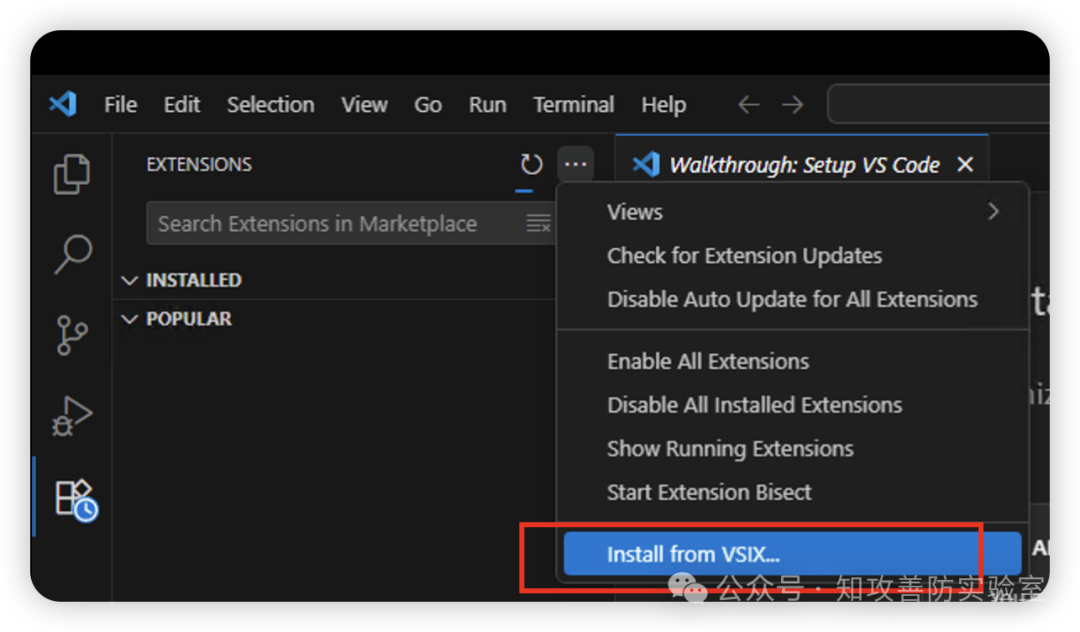Choose Disable Auto Update for All Extensions

[792, 299]
